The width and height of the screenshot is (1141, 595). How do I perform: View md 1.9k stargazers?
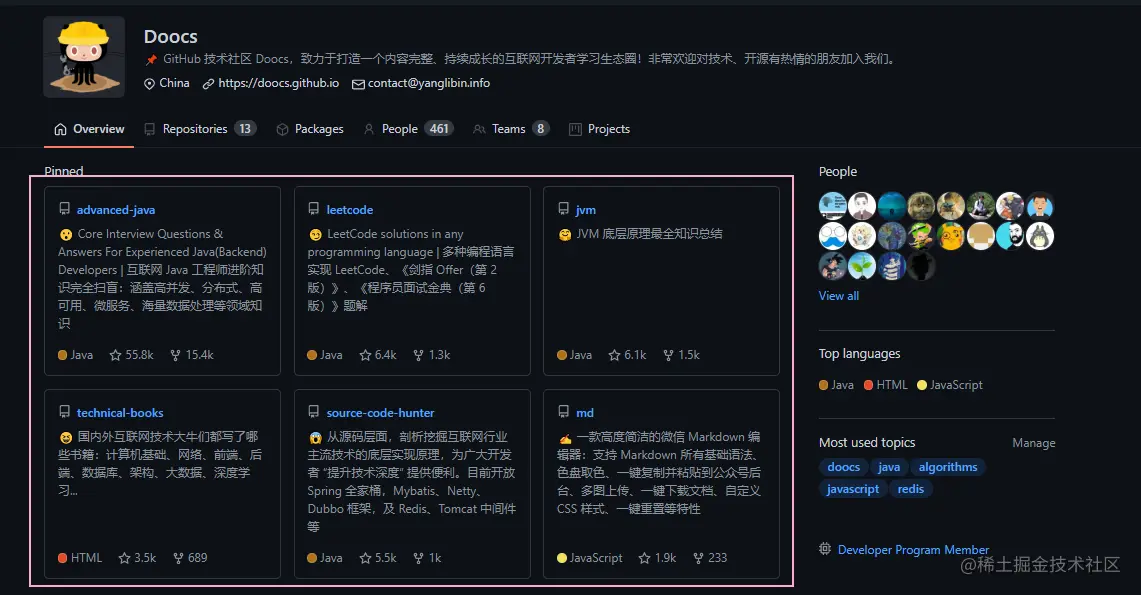[657, 558]
